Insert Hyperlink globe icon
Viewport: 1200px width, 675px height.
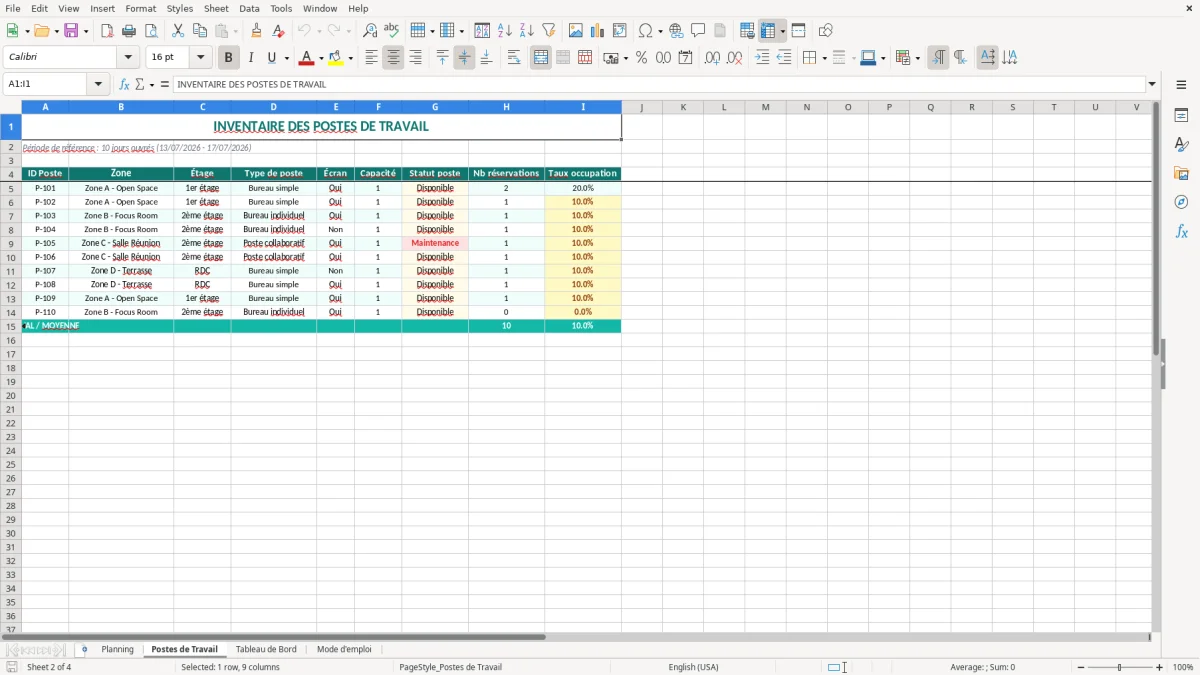pyautogui.click(x=676, y=31)
